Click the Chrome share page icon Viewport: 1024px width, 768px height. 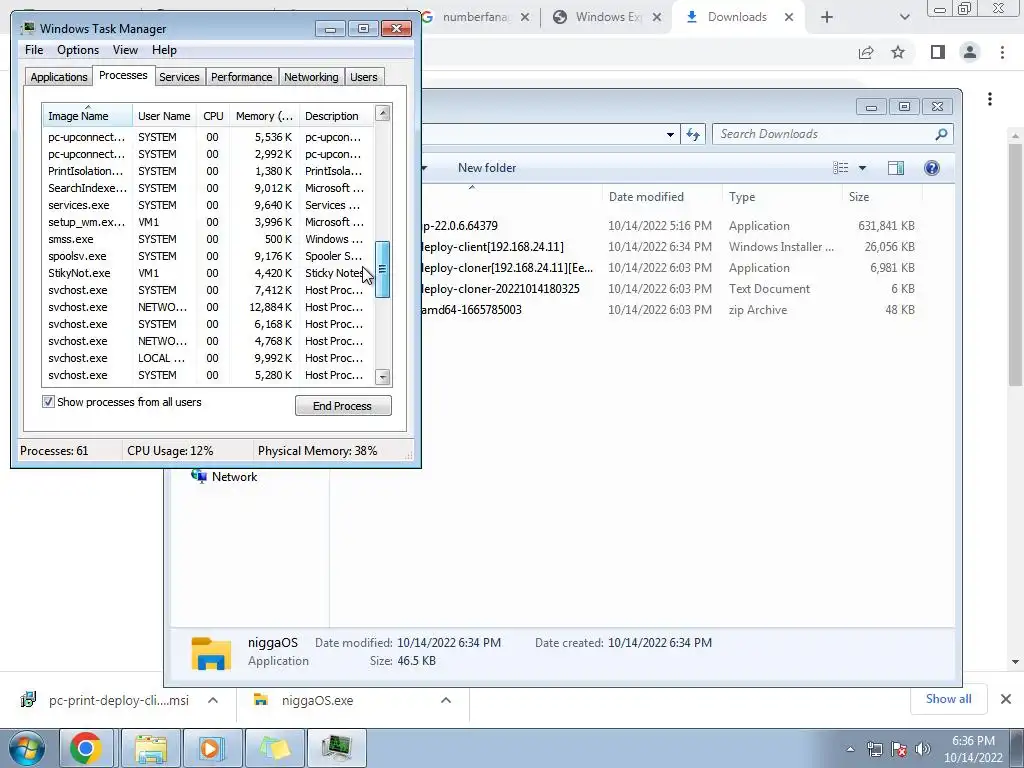[866, 52]
